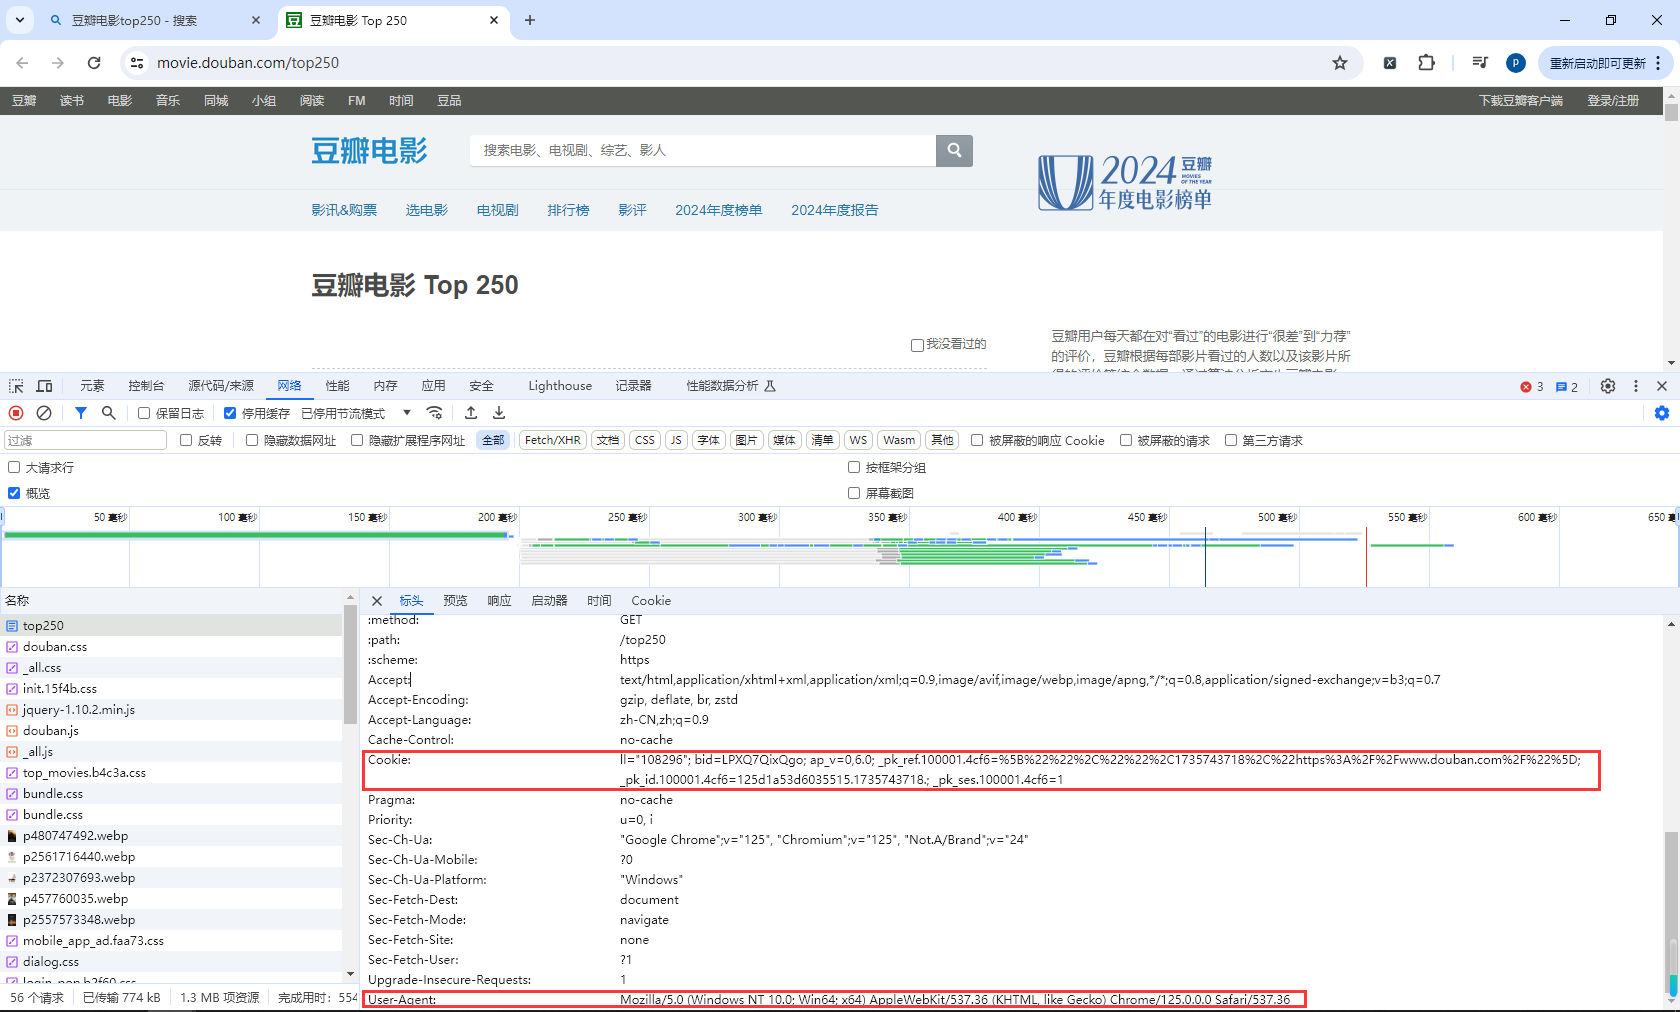Open DevTools settings gear
The width and height of the screenshot is (1680, 1012).
click(1608, 386)
